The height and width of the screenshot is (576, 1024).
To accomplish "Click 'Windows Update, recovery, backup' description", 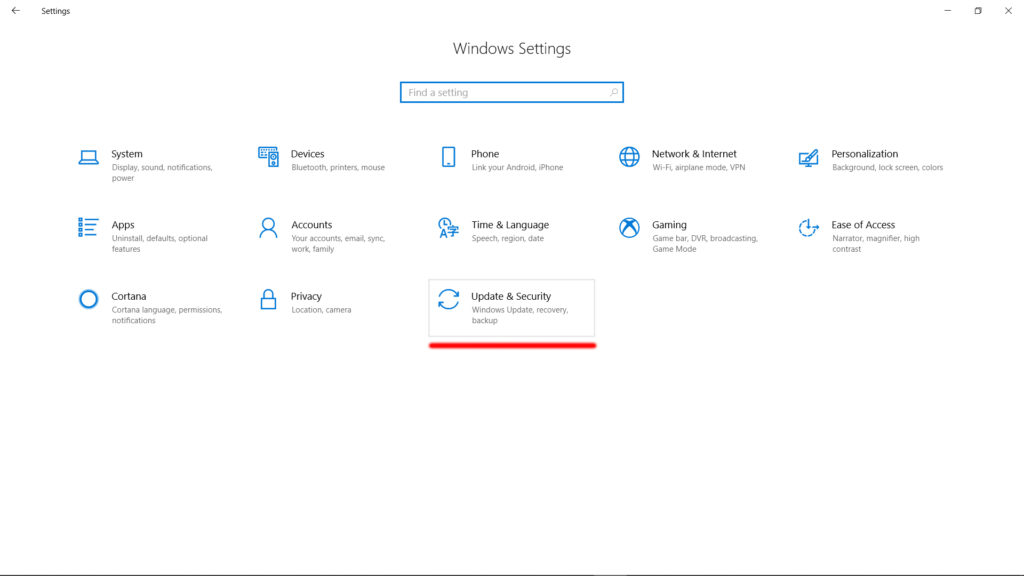I will coord(520,315).
